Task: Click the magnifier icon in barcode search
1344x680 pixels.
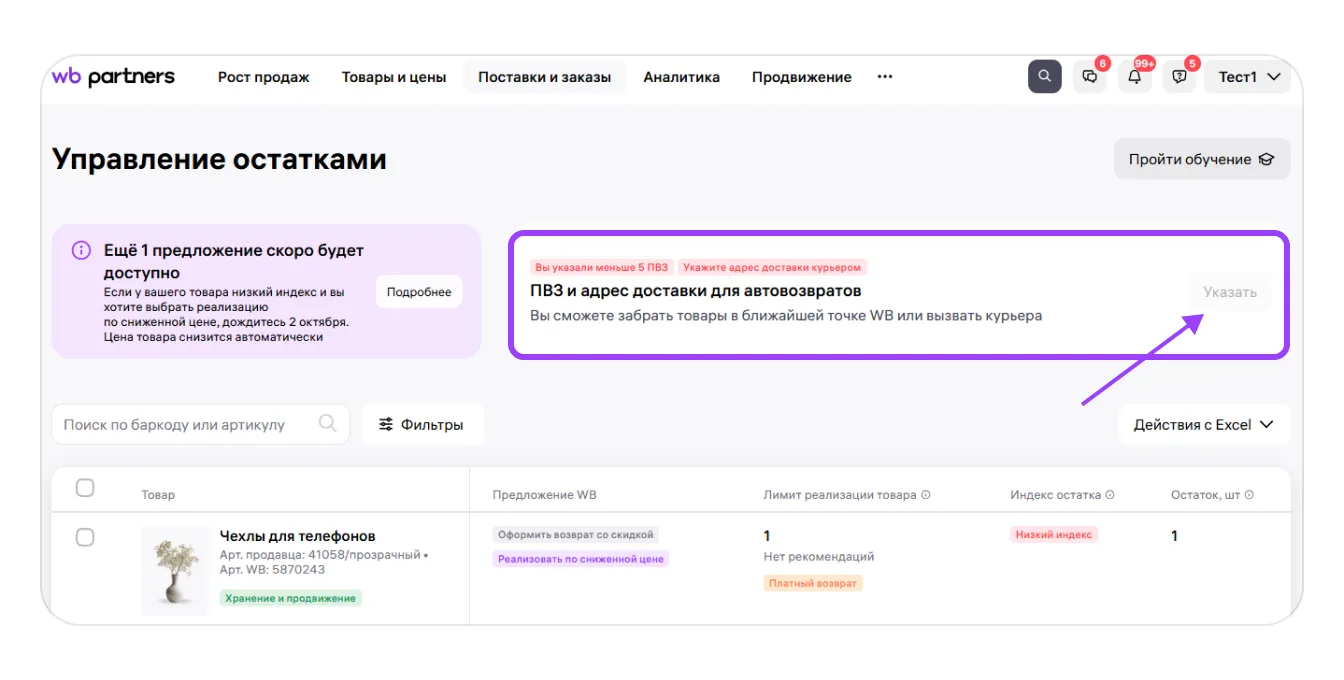Action: pos(327,424)
